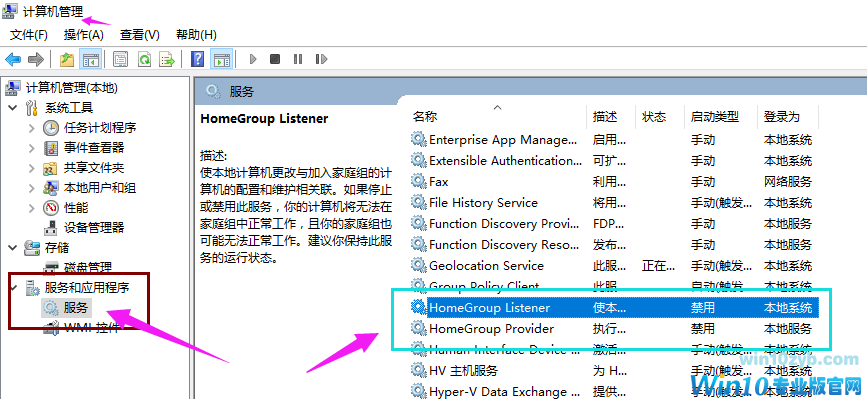
Task: Select Function Discovery Provi... service row
Action: pos(614,224)
